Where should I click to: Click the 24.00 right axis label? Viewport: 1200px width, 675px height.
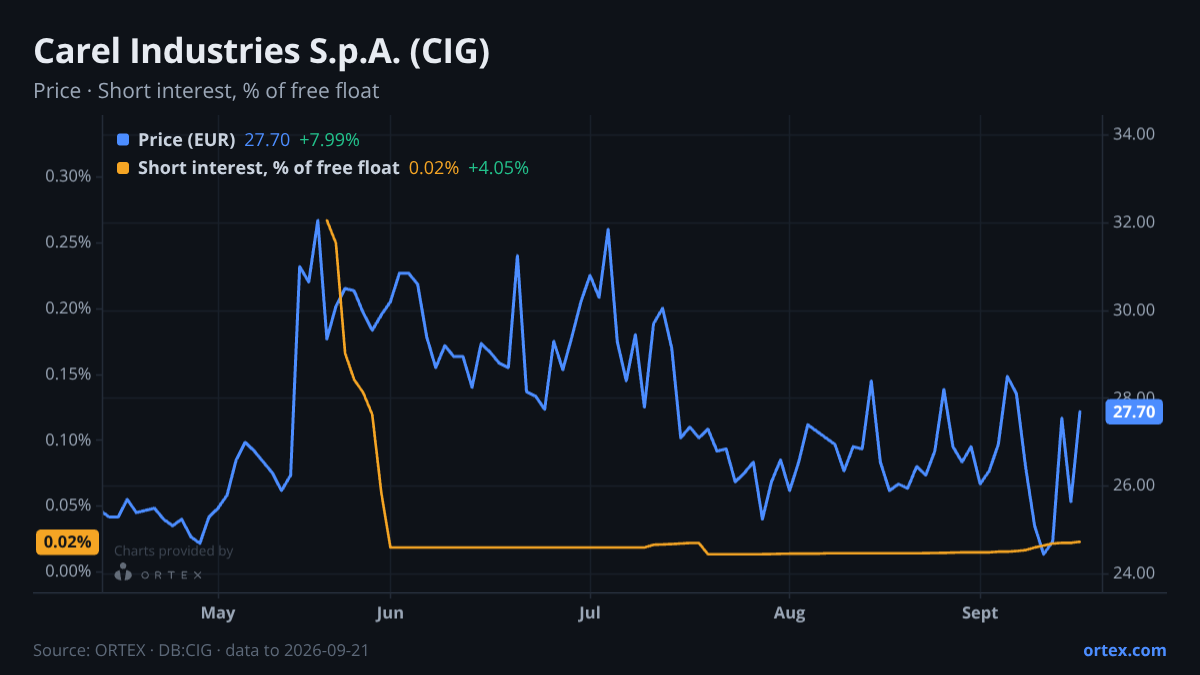click(x=1134, y=573)
